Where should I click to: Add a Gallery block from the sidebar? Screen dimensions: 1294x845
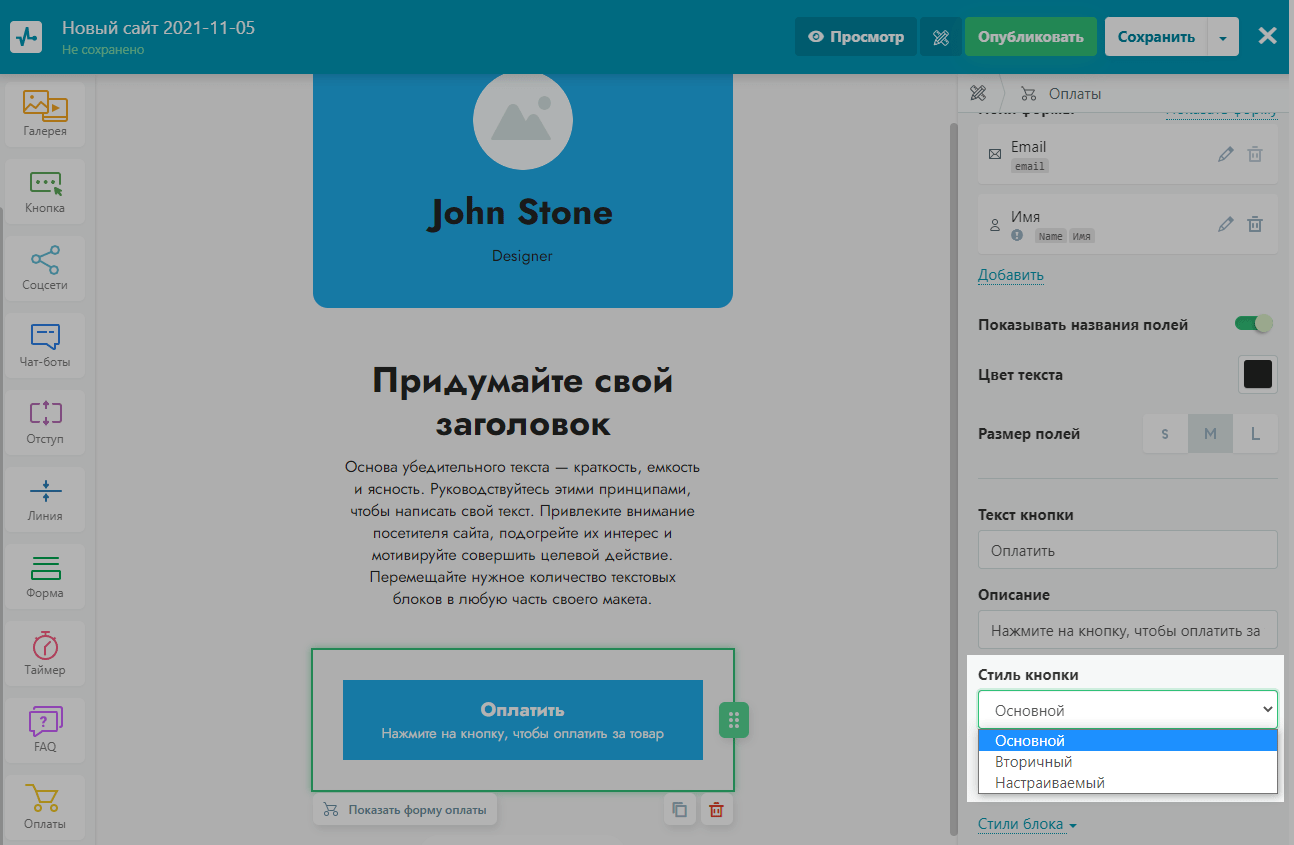pyautogui.click(x=45, y=114)
